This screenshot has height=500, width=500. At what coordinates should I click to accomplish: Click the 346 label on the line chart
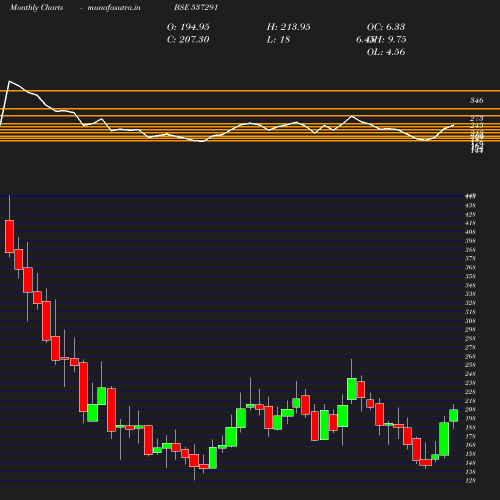click(477, 100)
